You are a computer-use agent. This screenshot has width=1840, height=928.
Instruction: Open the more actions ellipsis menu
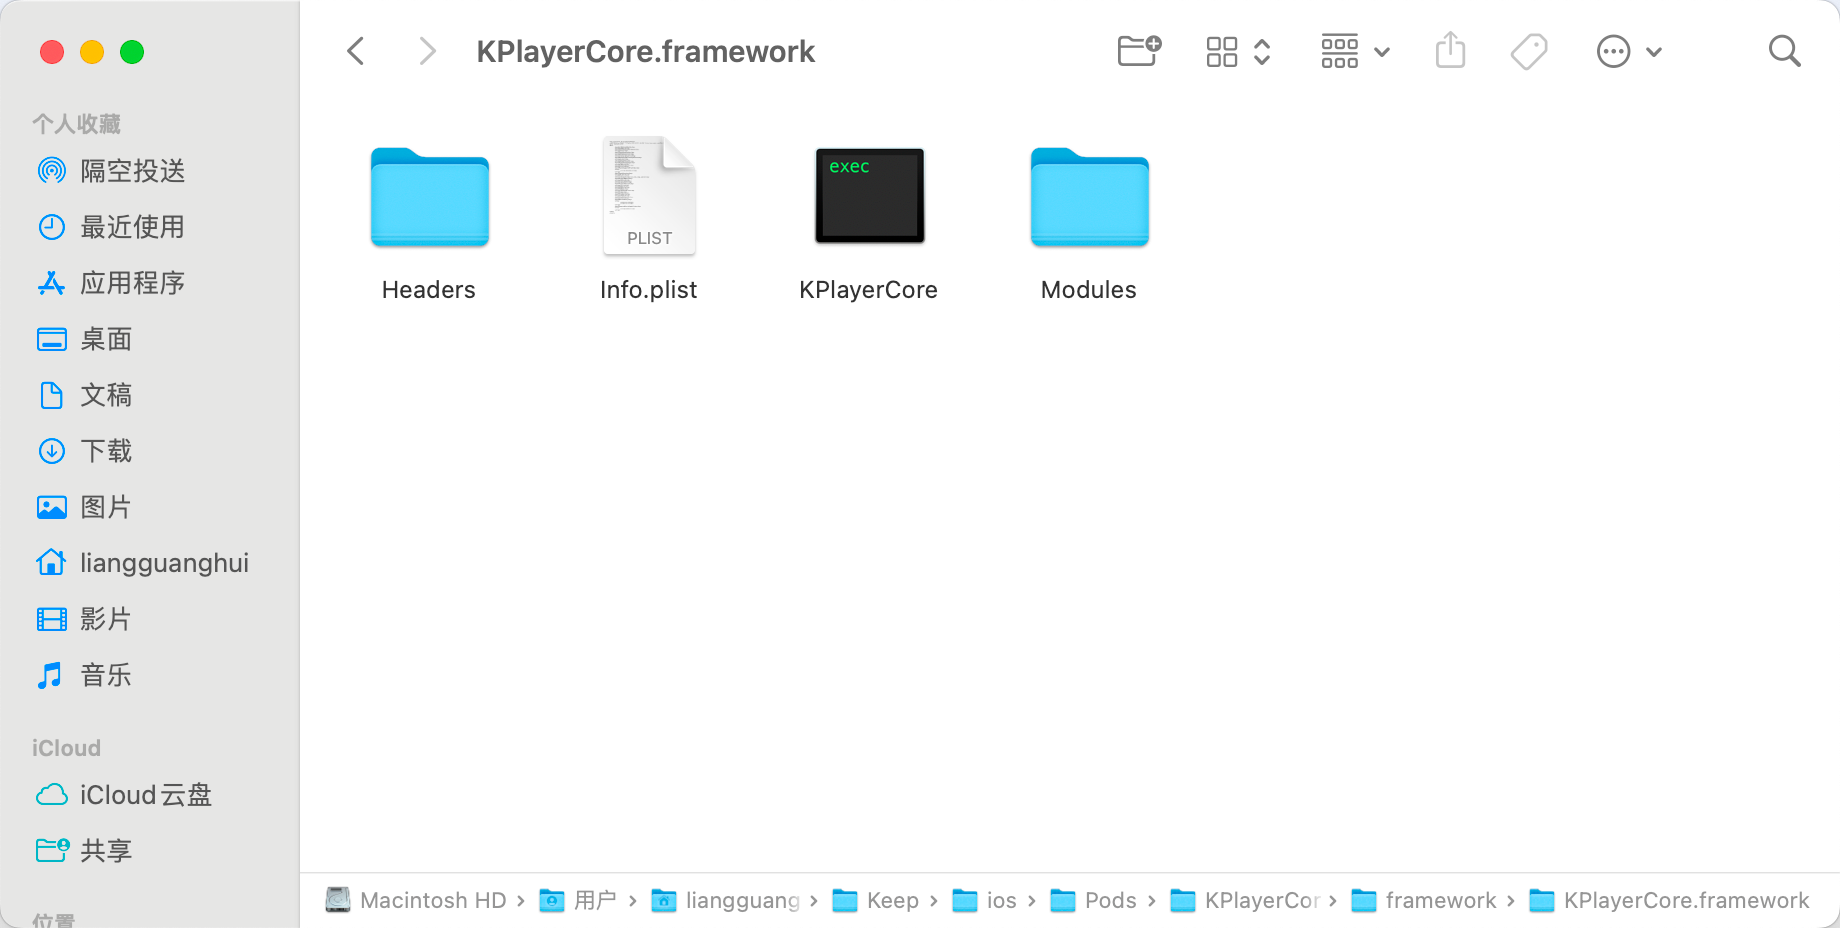pyautogui.click(x=1629, y=51)
